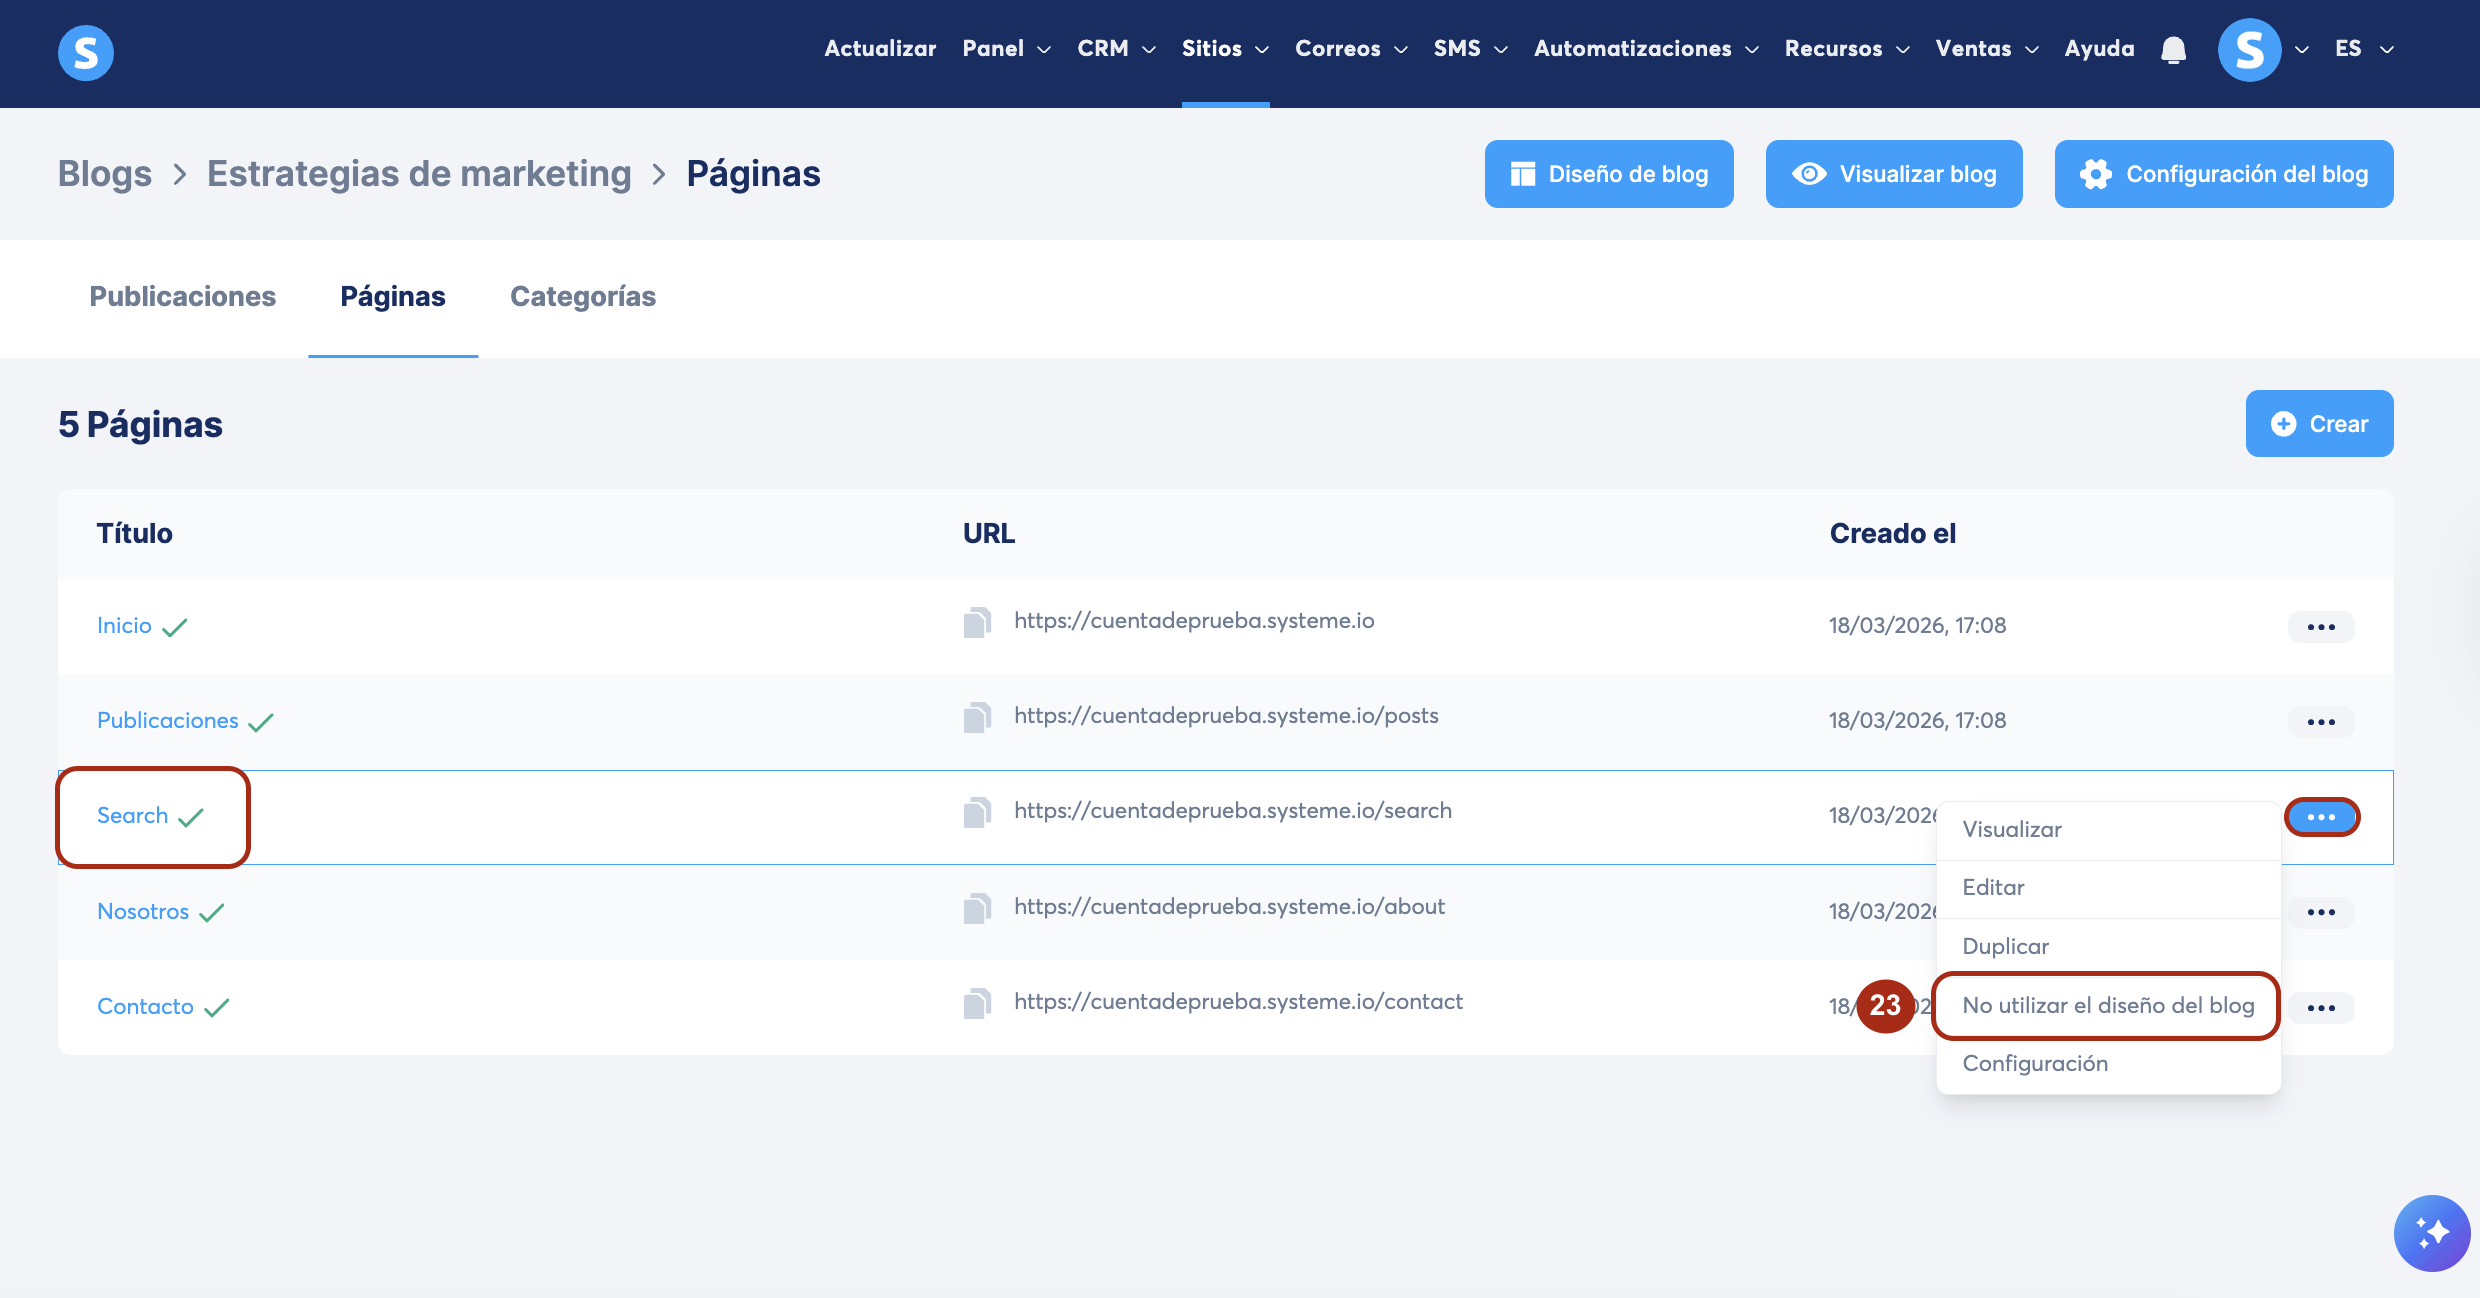
Task: Open the Nosotros page link
Action: (143, 912)
